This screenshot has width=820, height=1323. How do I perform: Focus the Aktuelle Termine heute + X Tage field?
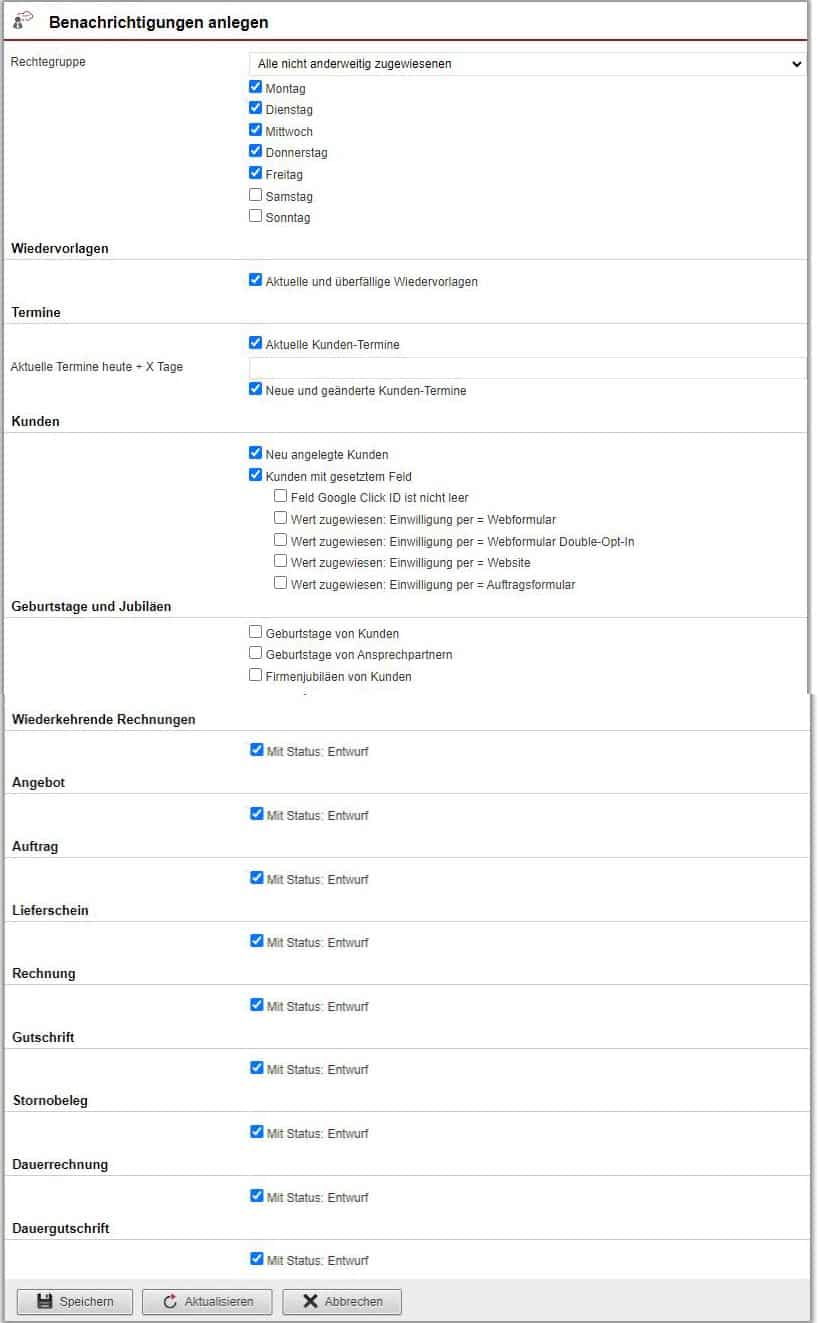[527, 368]
